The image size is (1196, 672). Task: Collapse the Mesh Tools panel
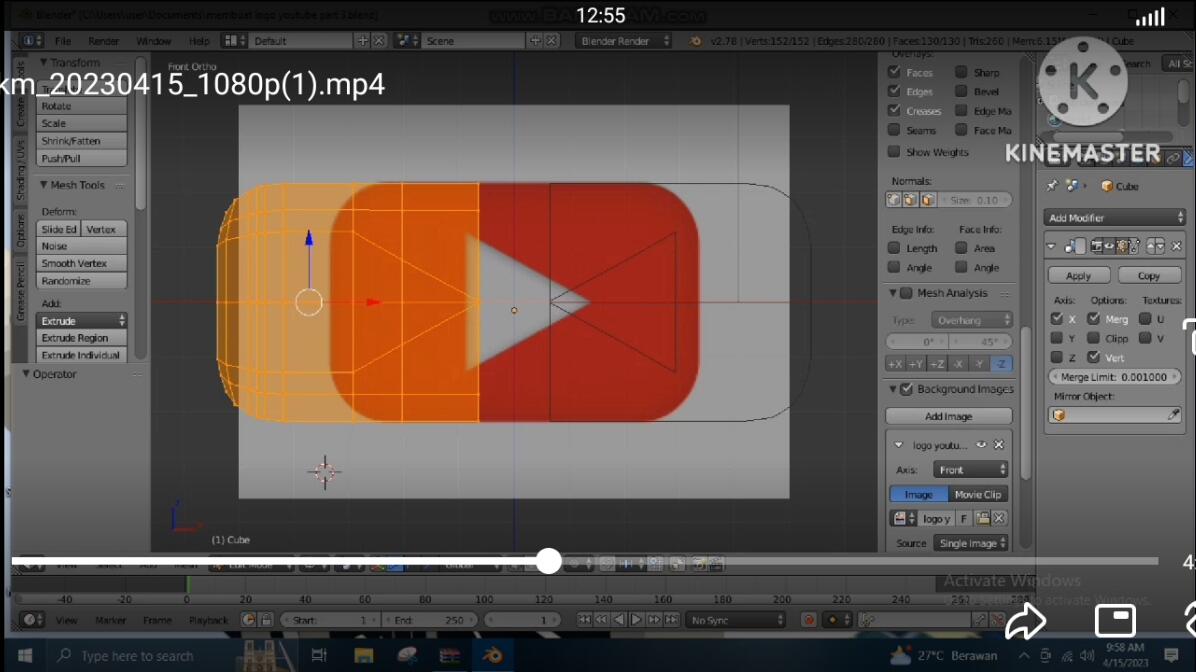pos(43,185)
